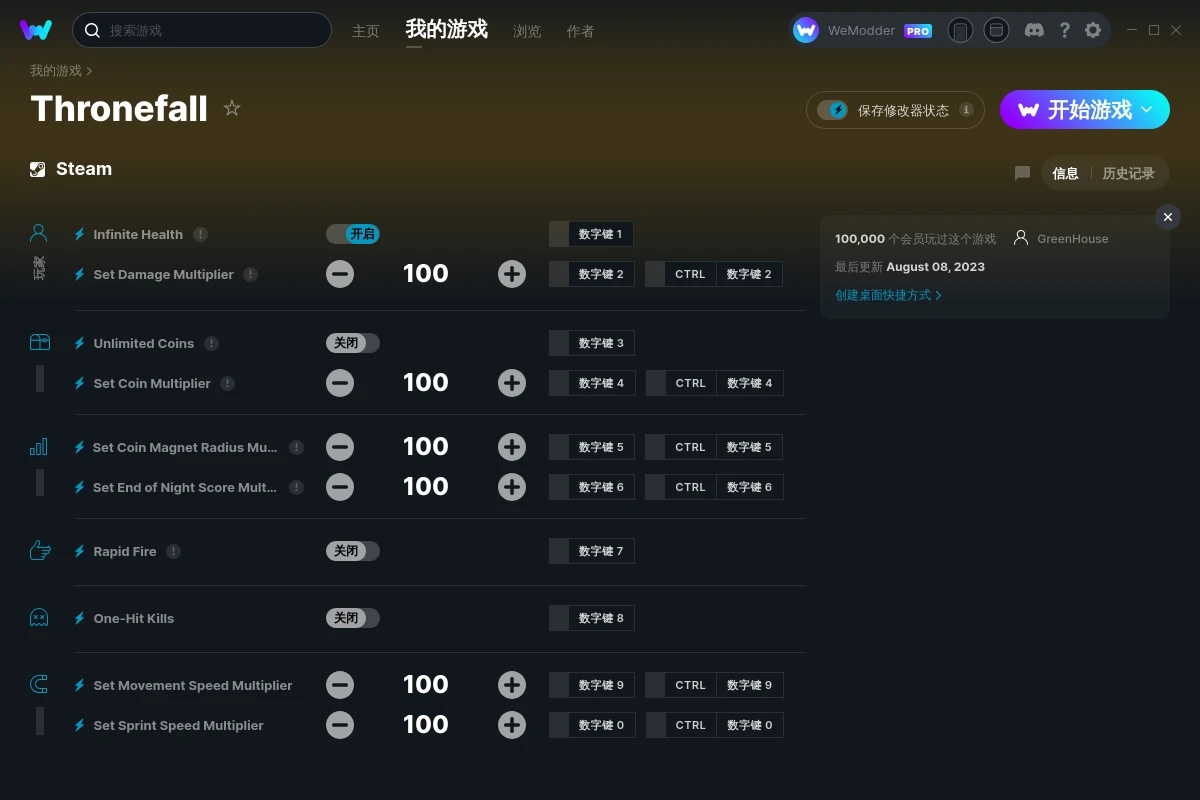The image size is (1200, 800).
Task: Click checkbox beside 数字键 8 hotkey
Action: pyautogui.click(x=559, y=618)
